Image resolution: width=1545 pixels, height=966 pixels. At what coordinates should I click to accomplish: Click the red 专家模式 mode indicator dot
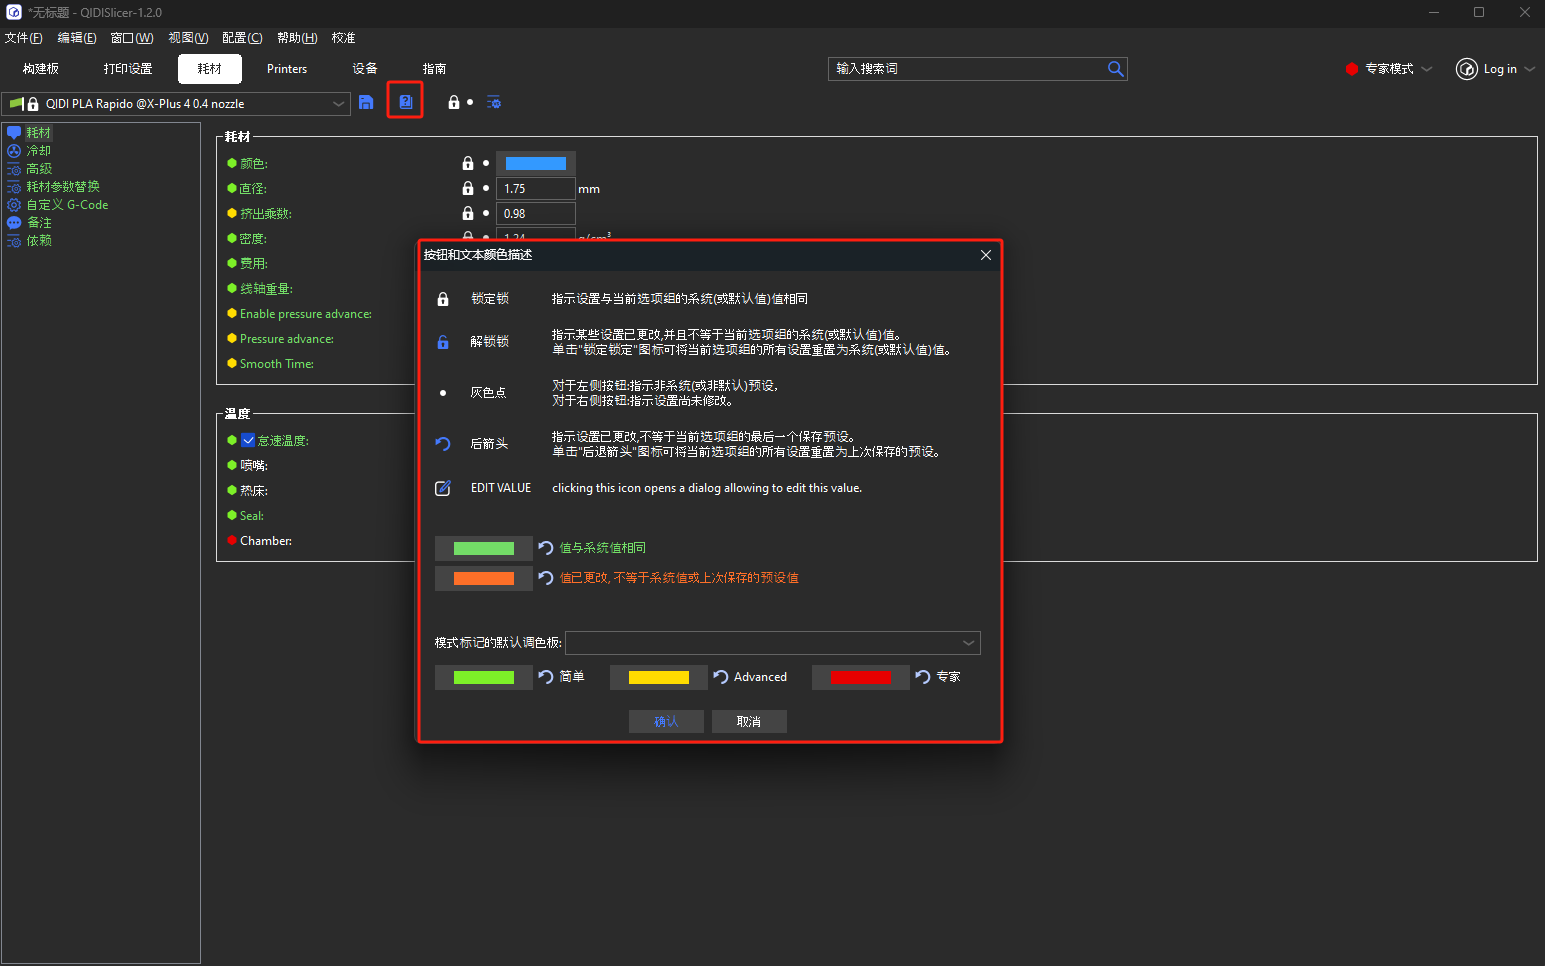1352,69
